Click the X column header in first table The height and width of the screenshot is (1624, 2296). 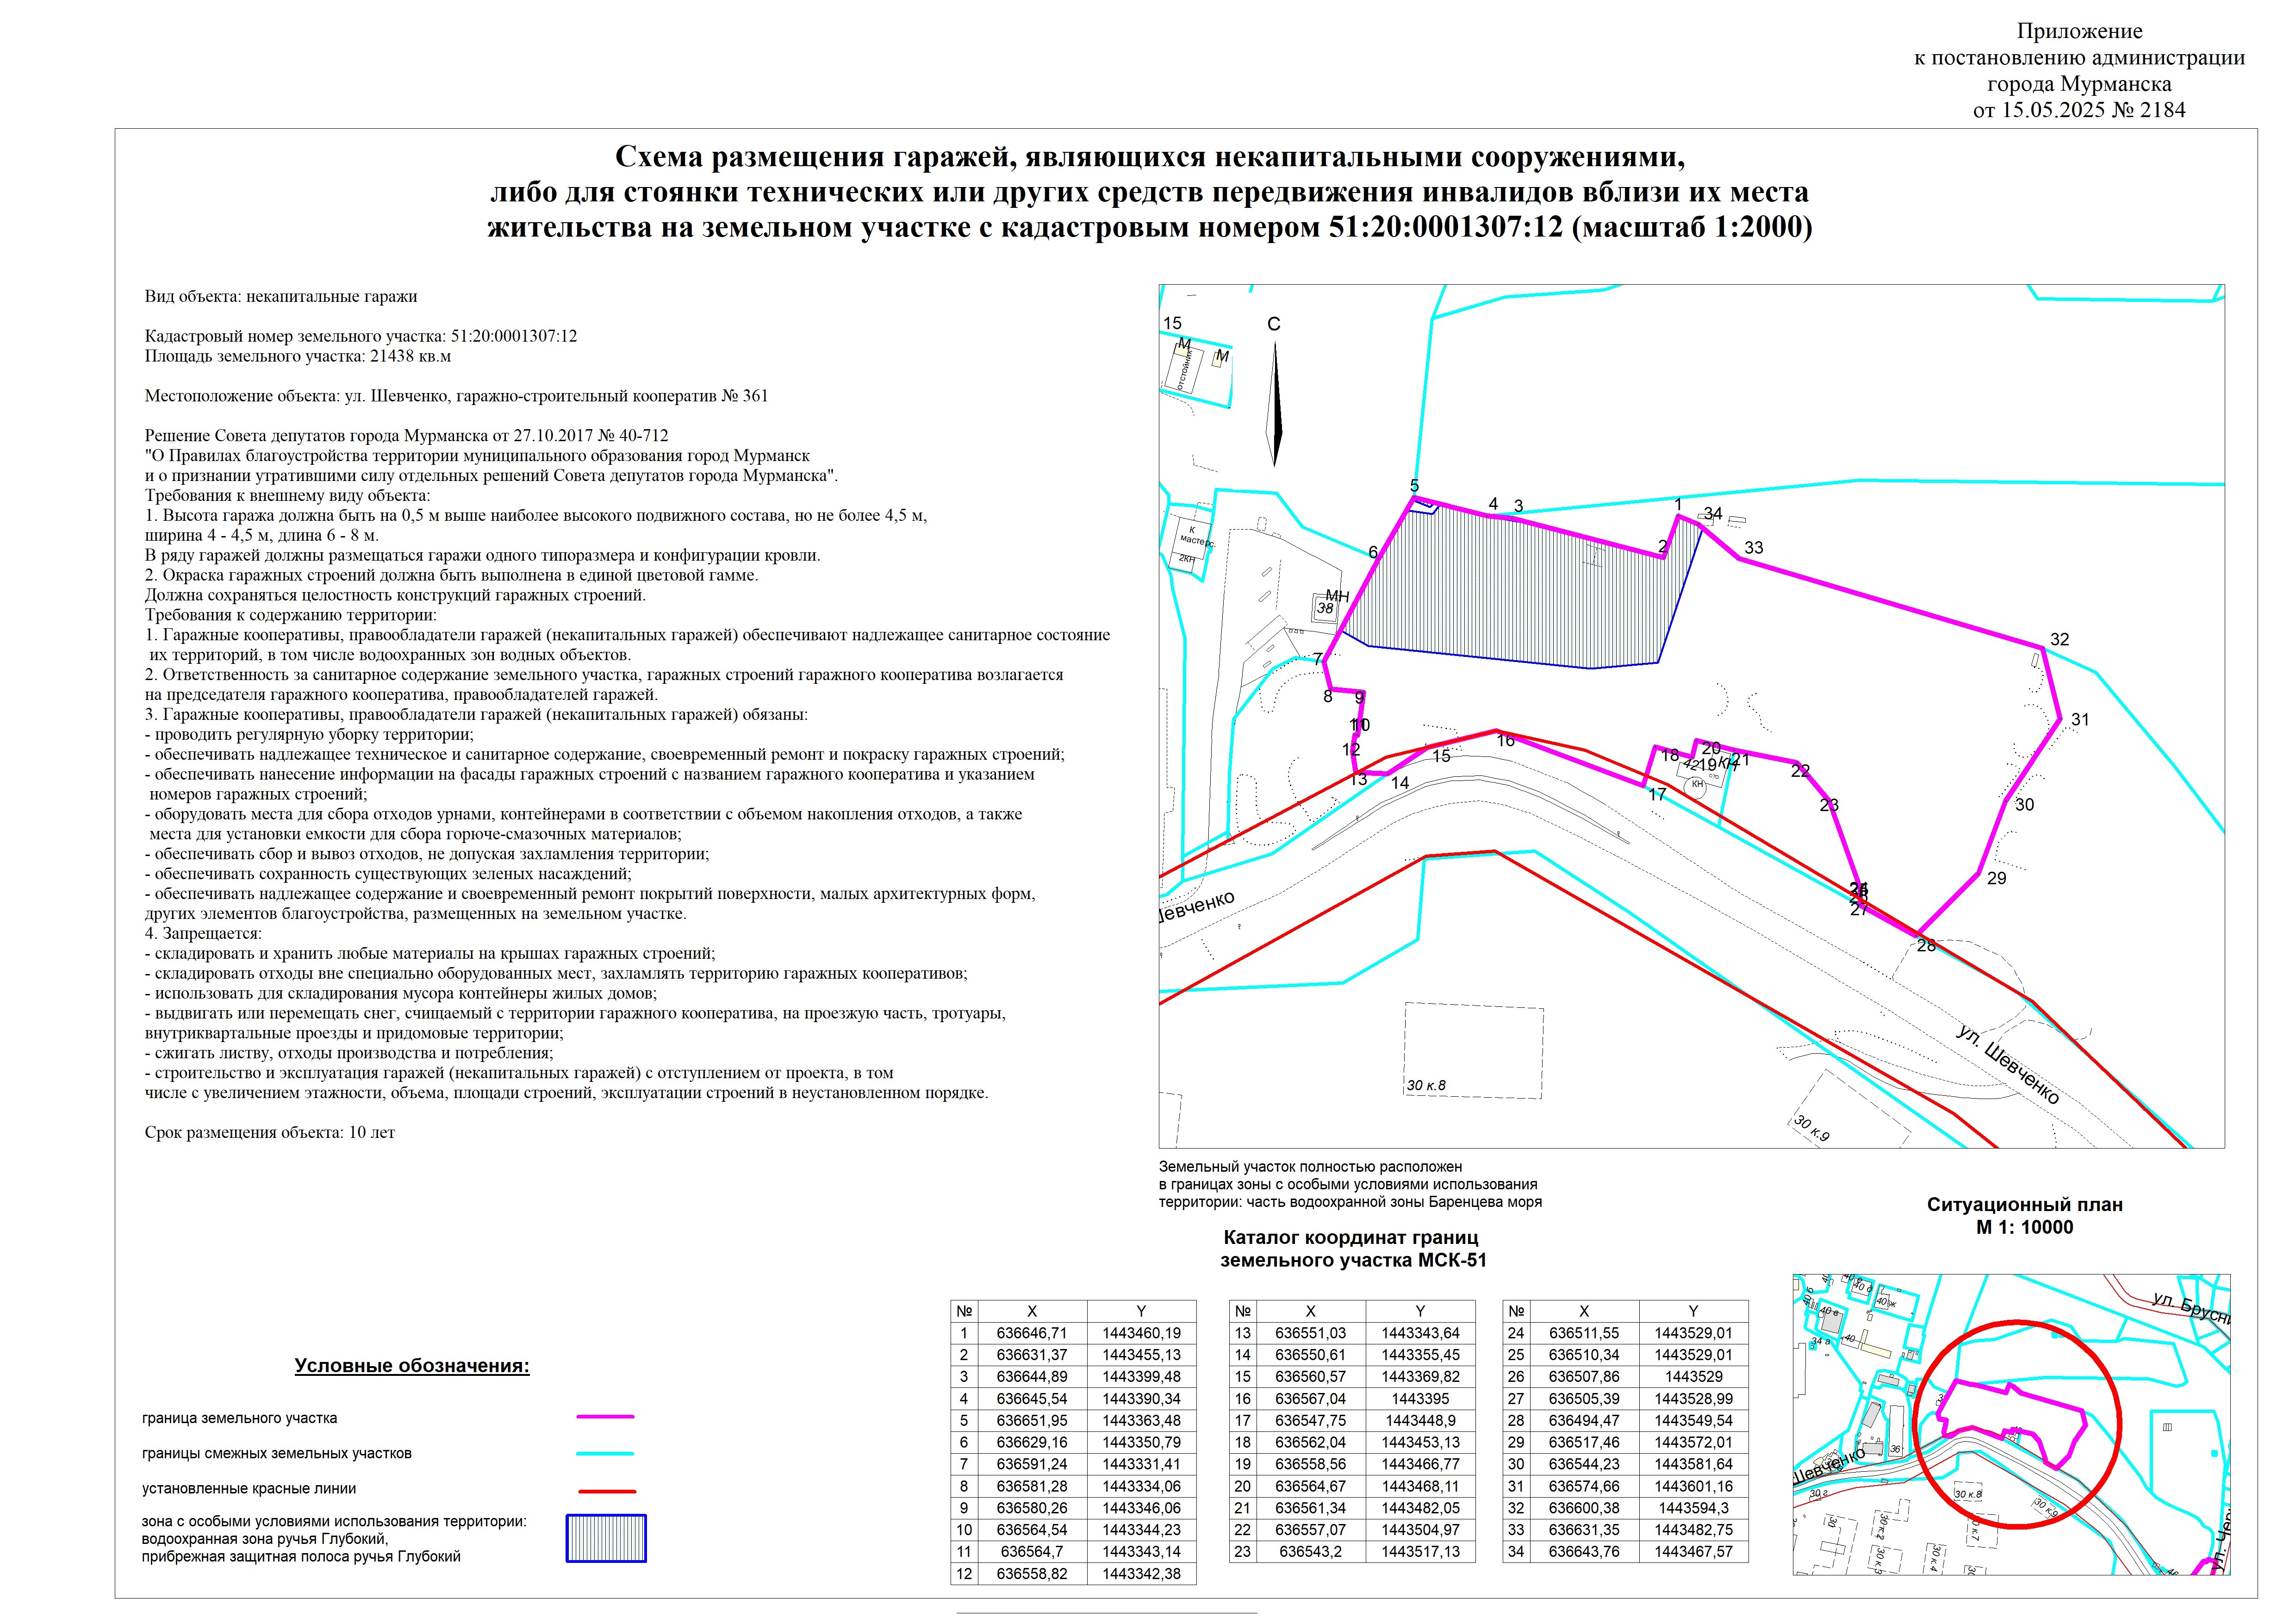pyautogui.click(x=1032, y=1311)
